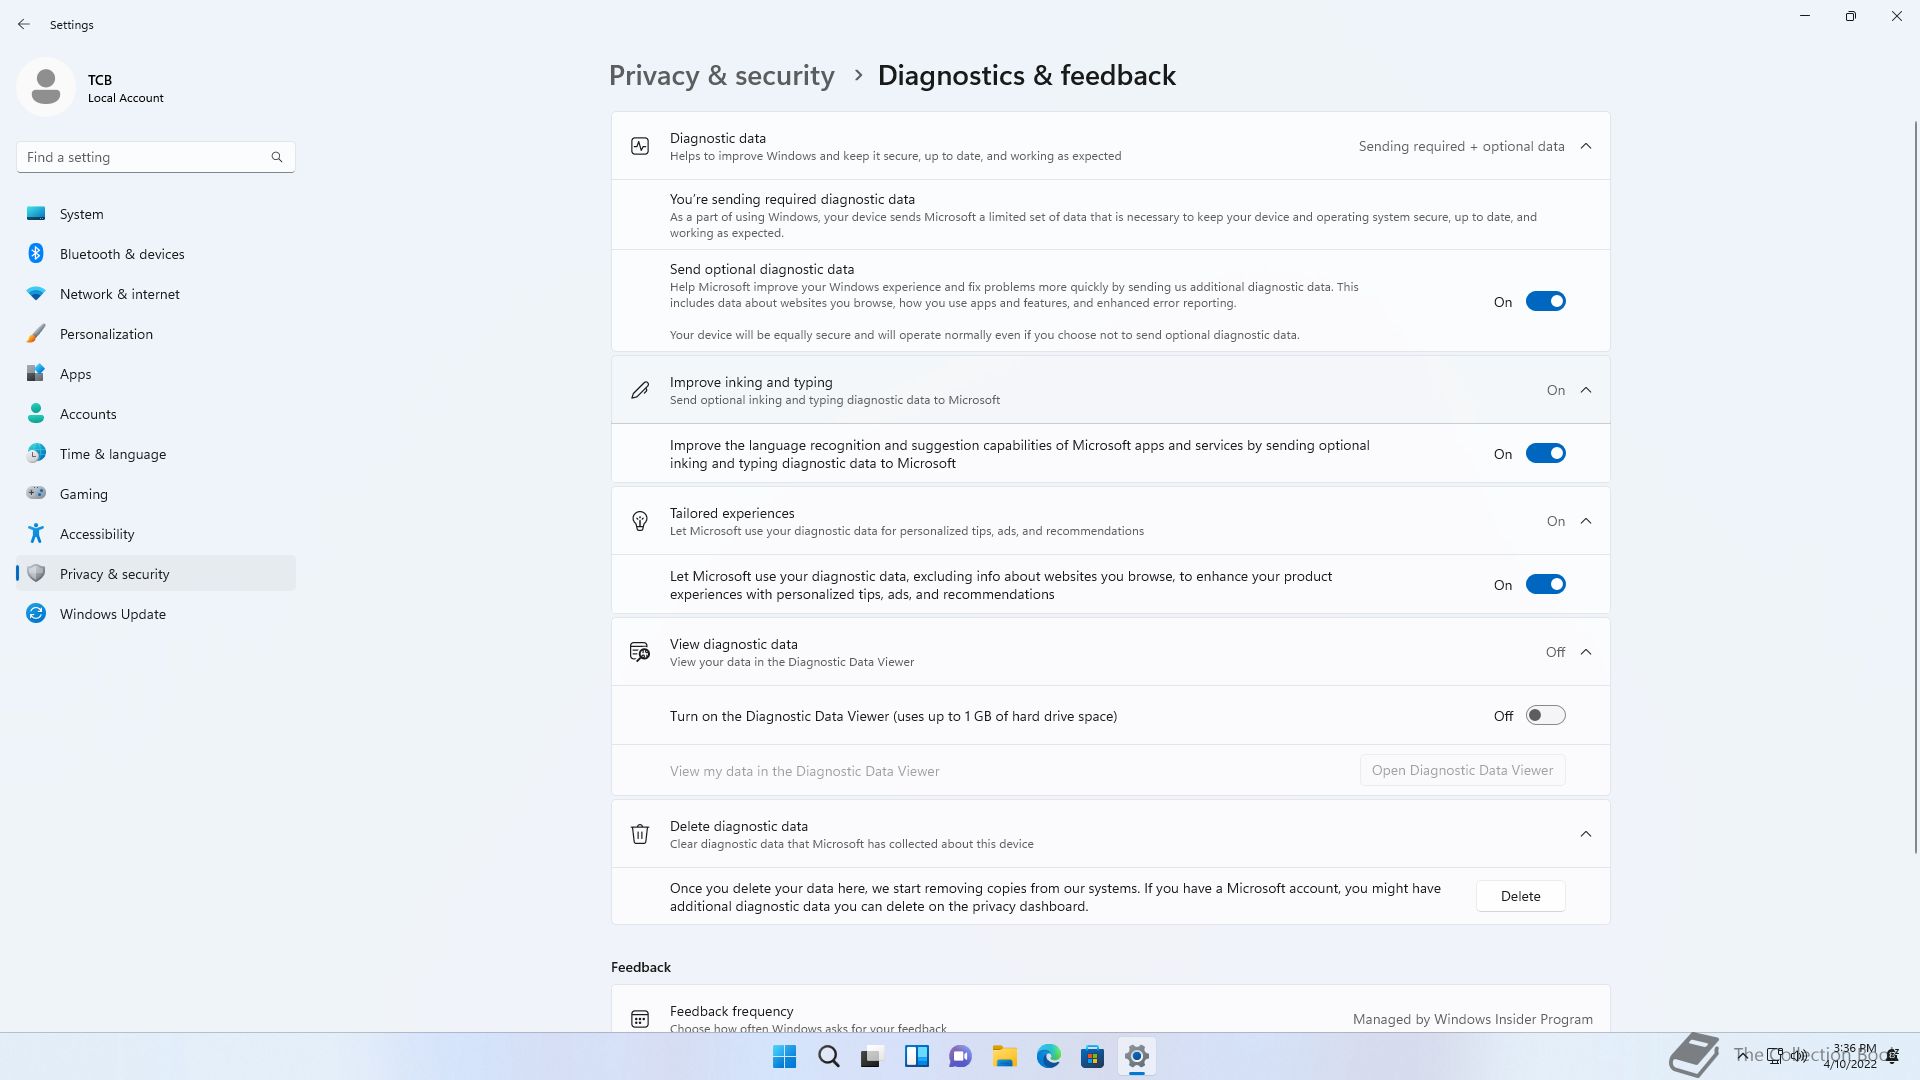Click the vertical scrollbar on the right

(x=1916, y=486)
